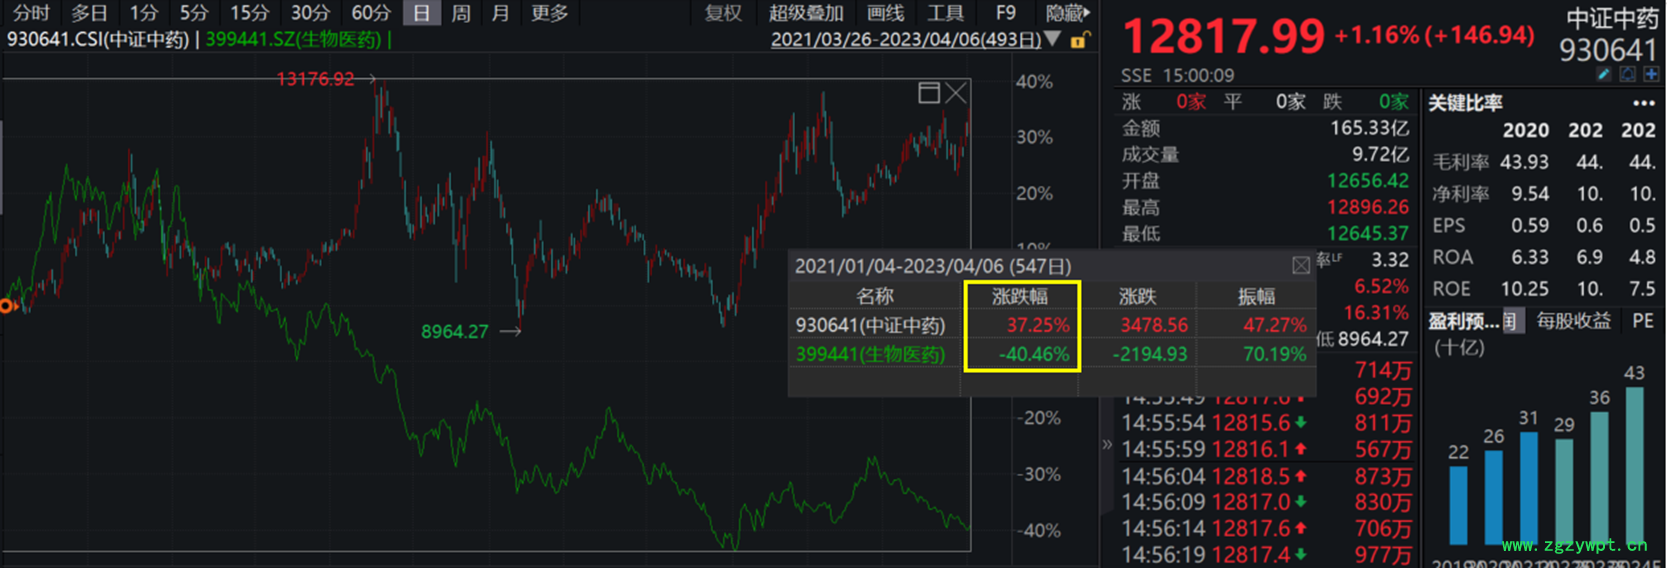Click the orange marker at chart left edge
Screen dimensions: 1667x568
tap(6, 306)
